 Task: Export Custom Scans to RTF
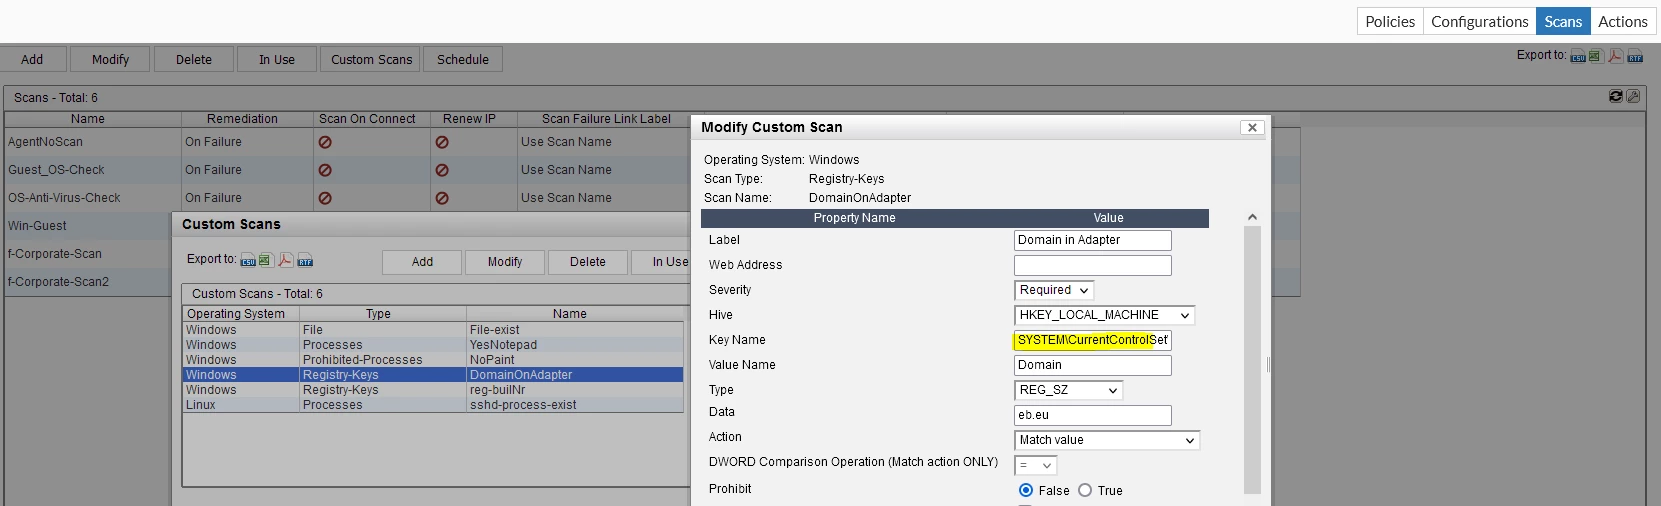(x=305, y=260)
